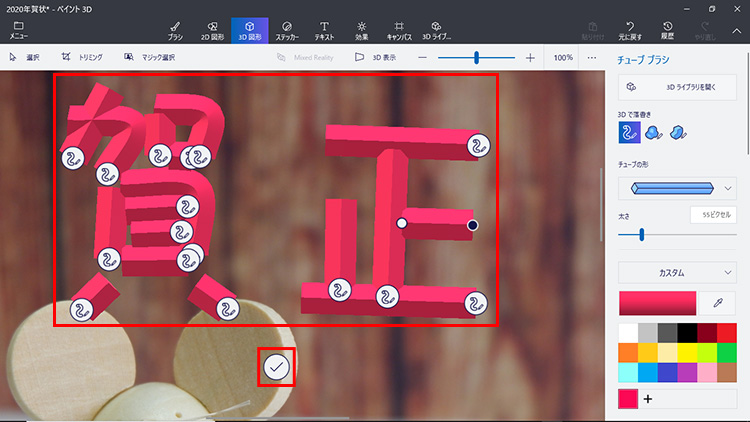Viewport: 750px width, 422px height.
Task: Open the カスタム material dropdown
Action: 677,272
